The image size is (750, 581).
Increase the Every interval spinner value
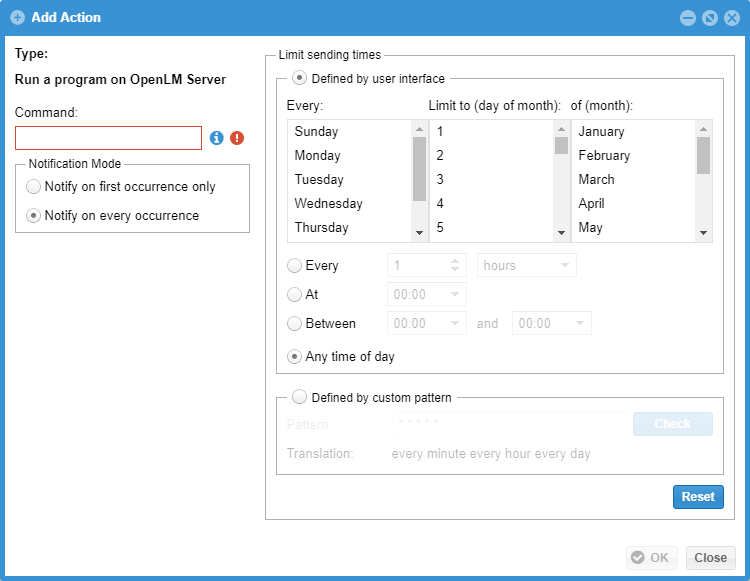click(x=456, y=261)
